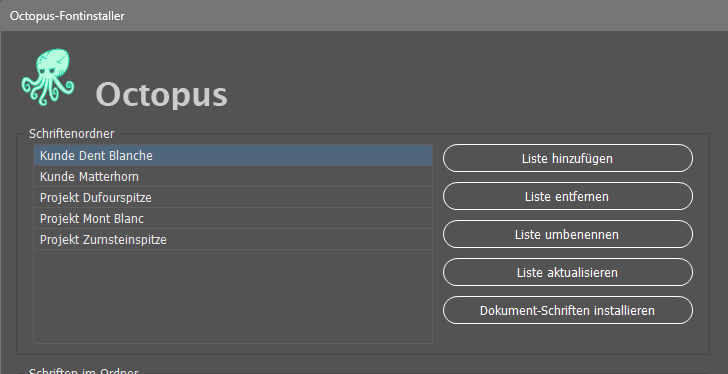Select the Kunde Dent Blanche font folder
The height and width of the screenshot is (374, 728).
pos(233,155)
